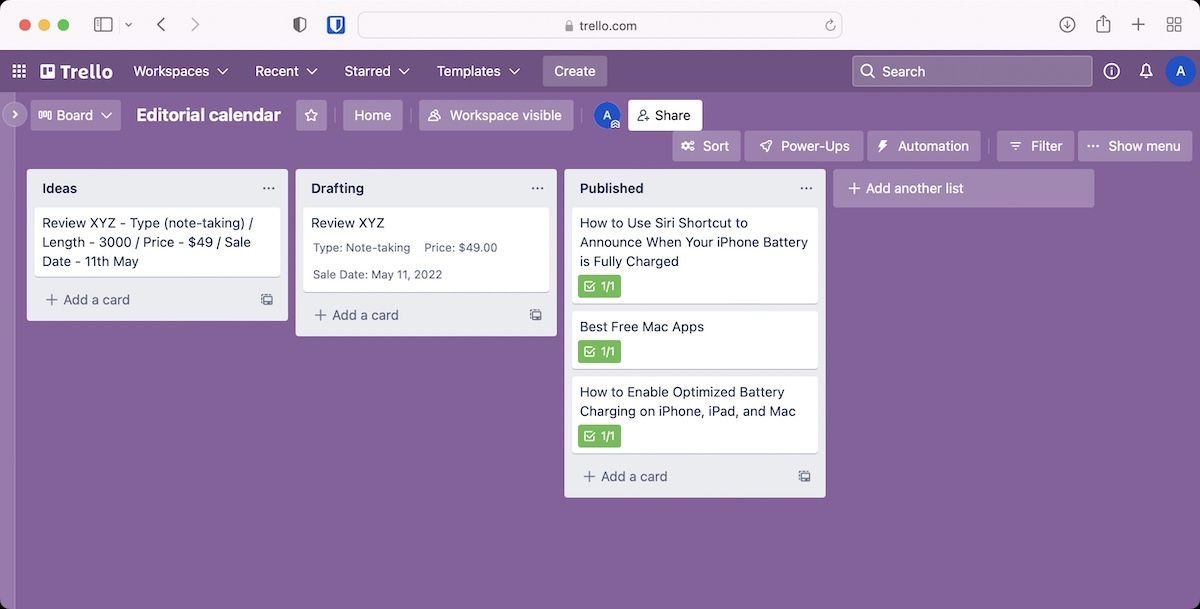
Task: Click Add another list
Action: point(963,188)
